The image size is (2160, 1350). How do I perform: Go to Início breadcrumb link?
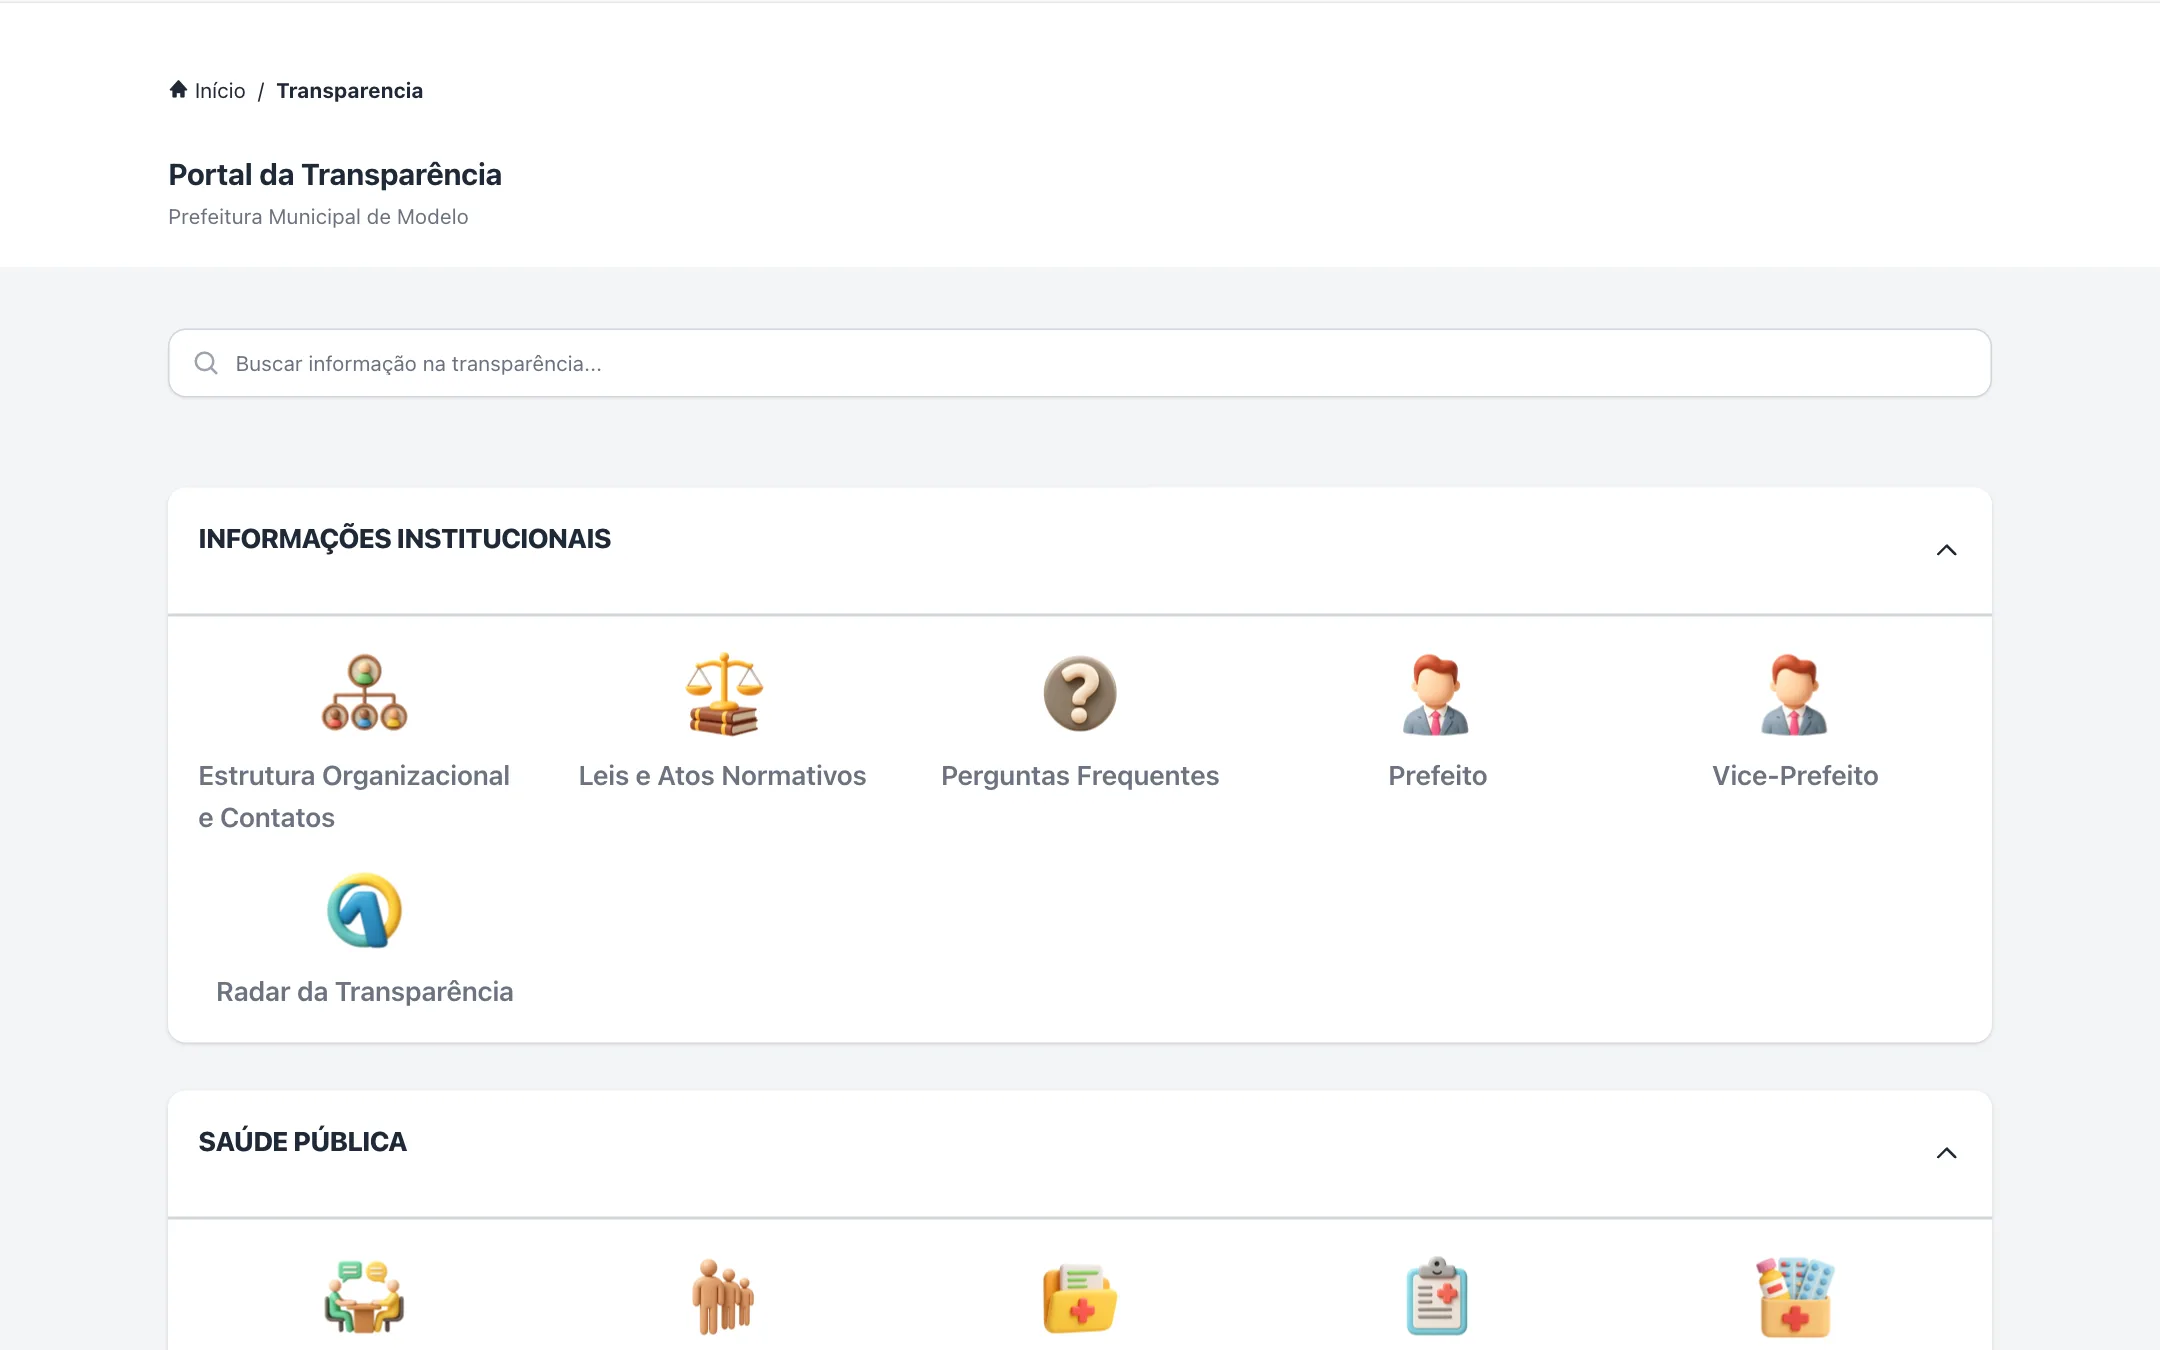(x=220, y=91)
